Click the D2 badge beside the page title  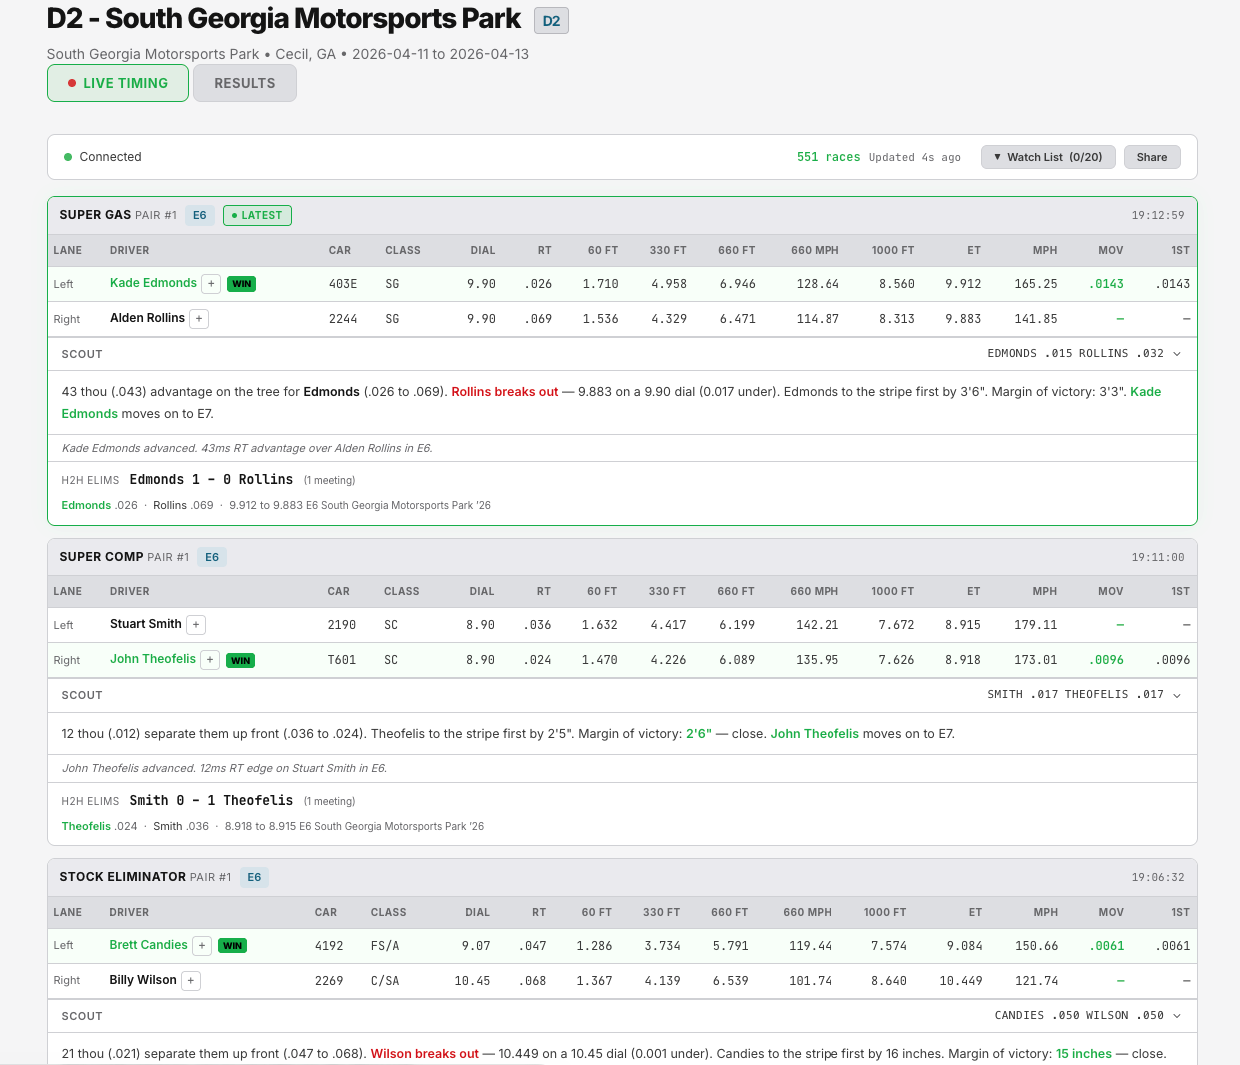coord(551,19)
